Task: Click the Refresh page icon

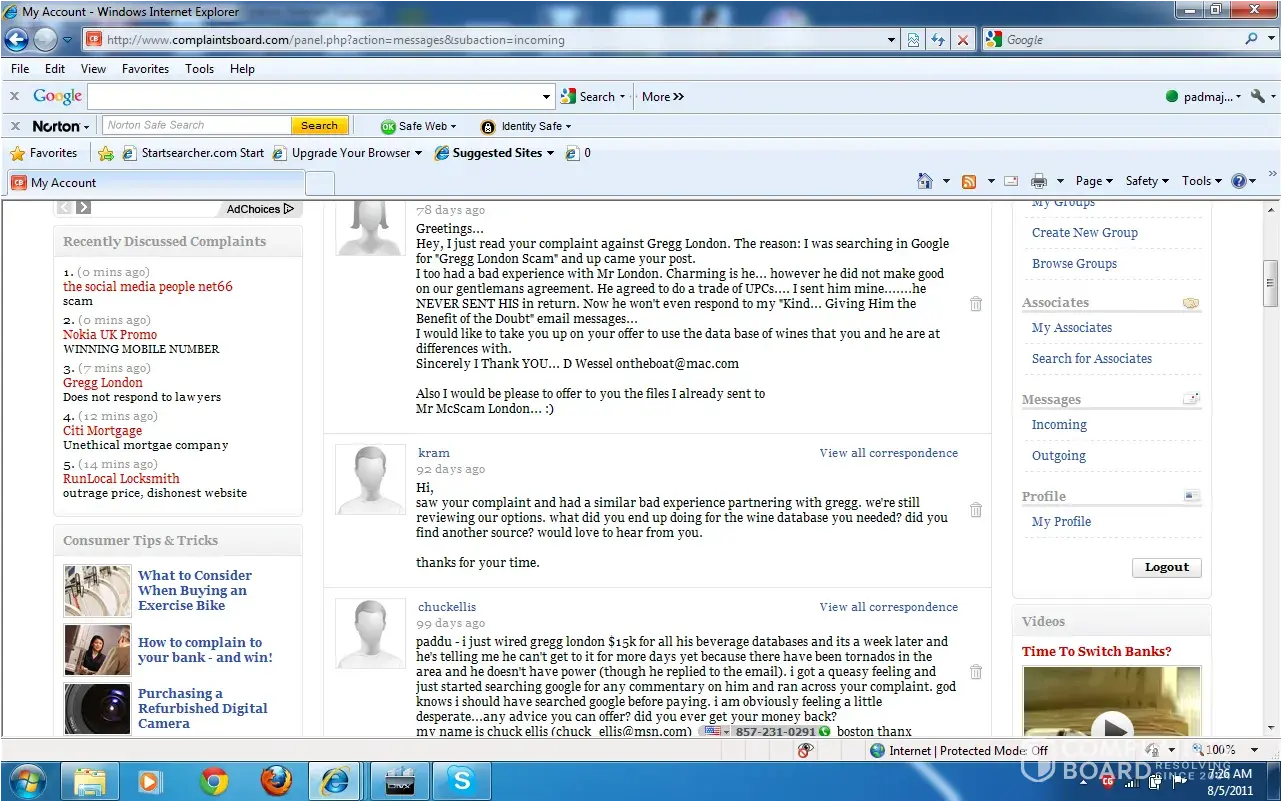Action: [x=938, y=40]
